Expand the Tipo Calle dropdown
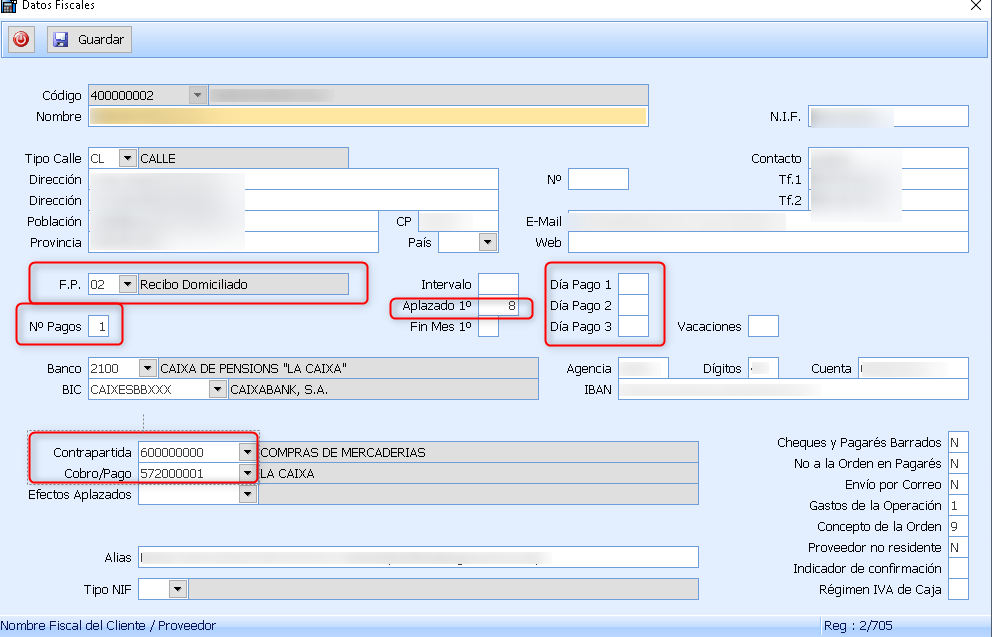Image resolution: width=992 pixels, height=637 pixels. click(x=127, y=158)
